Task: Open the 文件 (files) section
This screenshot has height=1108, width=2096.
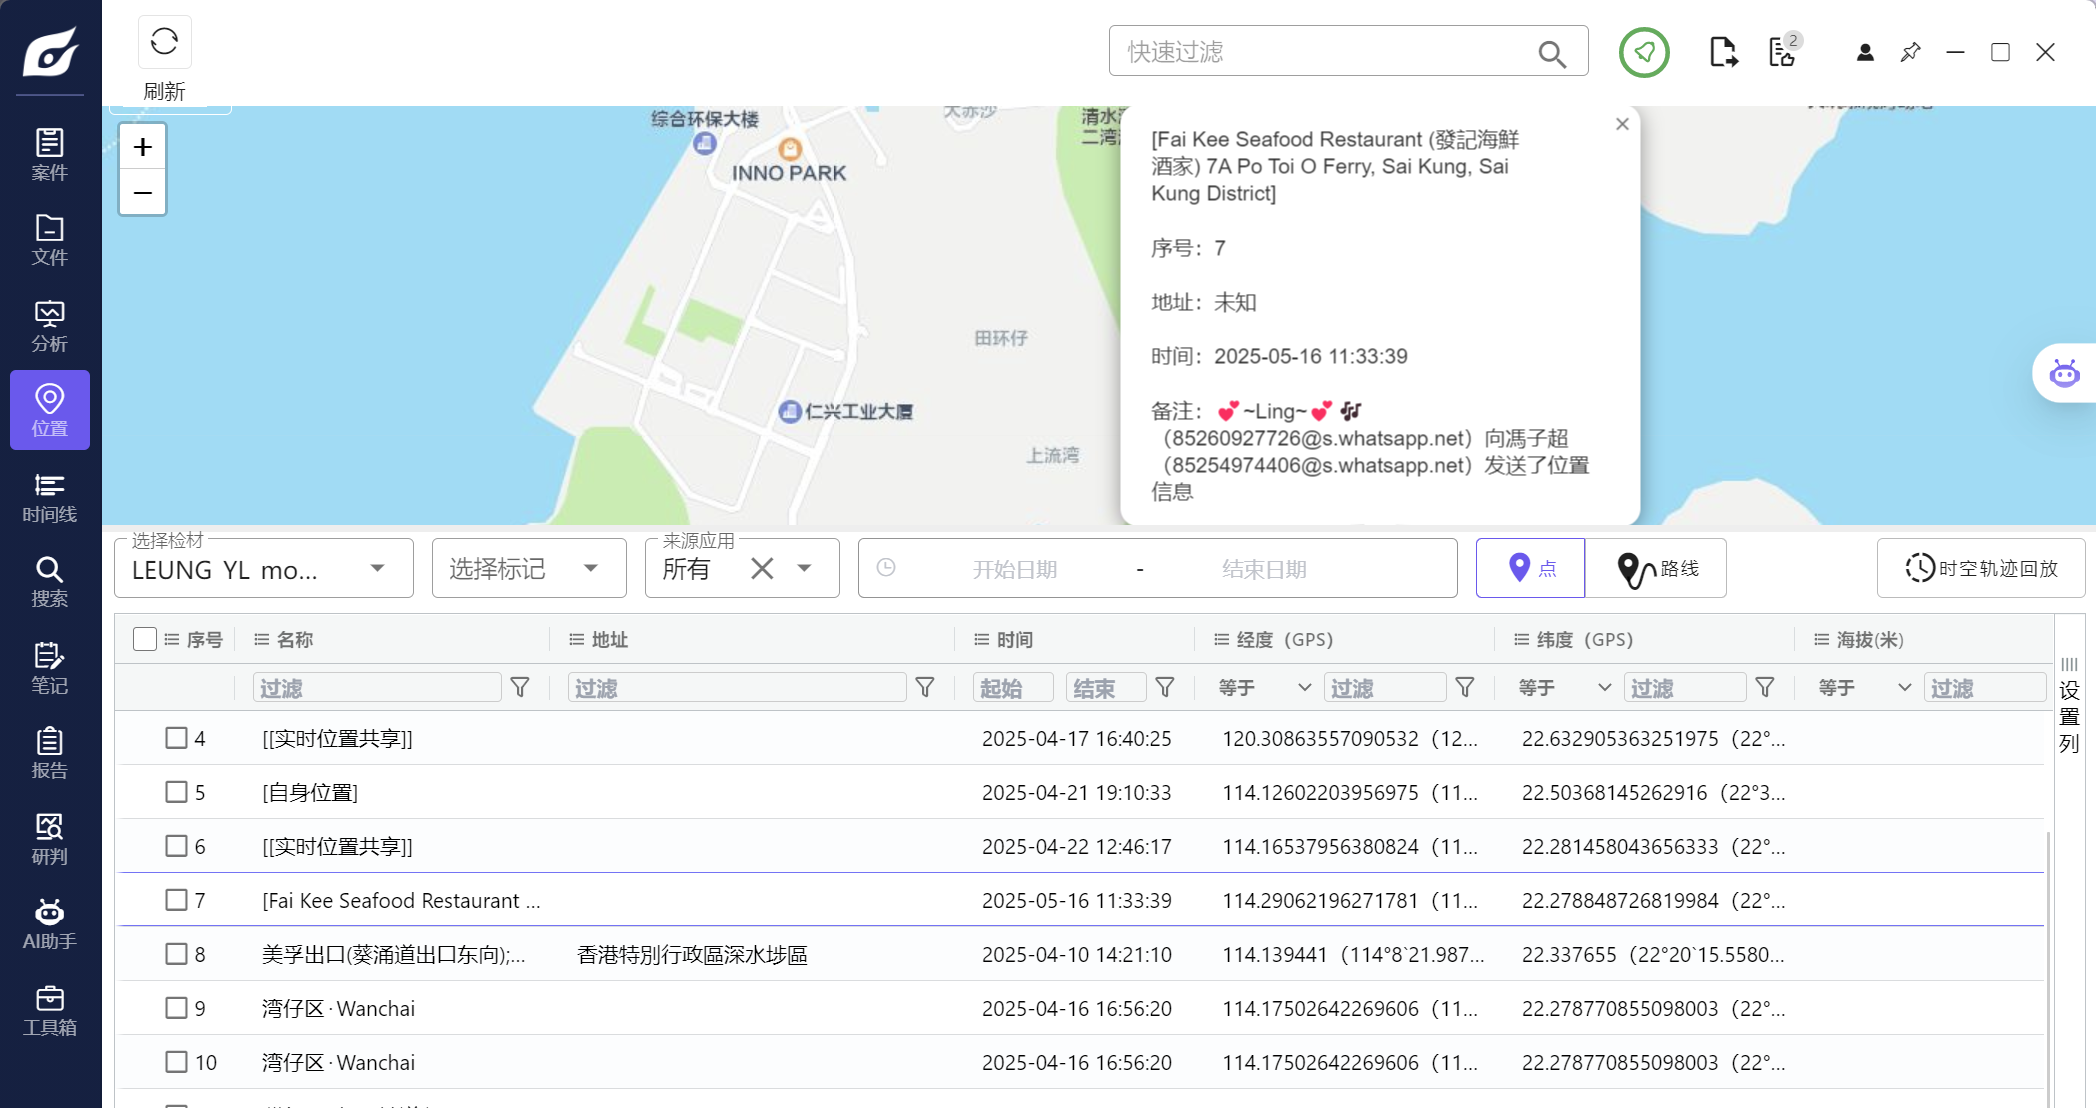Action: click(49, 240)
